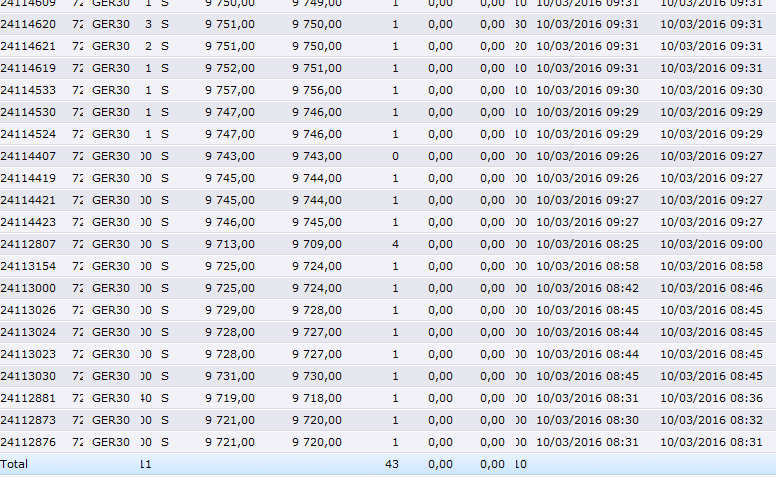
Task: Select order ID 24112876 cell
Action: pos(28,442)
